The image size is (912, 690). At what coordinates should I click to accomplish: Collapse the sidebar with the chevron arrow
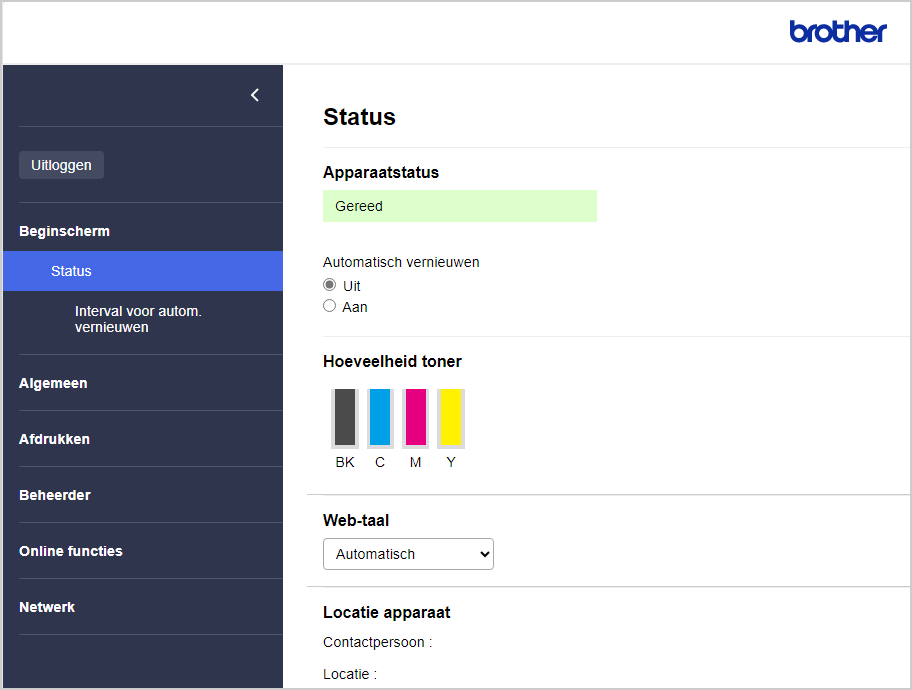255,95
